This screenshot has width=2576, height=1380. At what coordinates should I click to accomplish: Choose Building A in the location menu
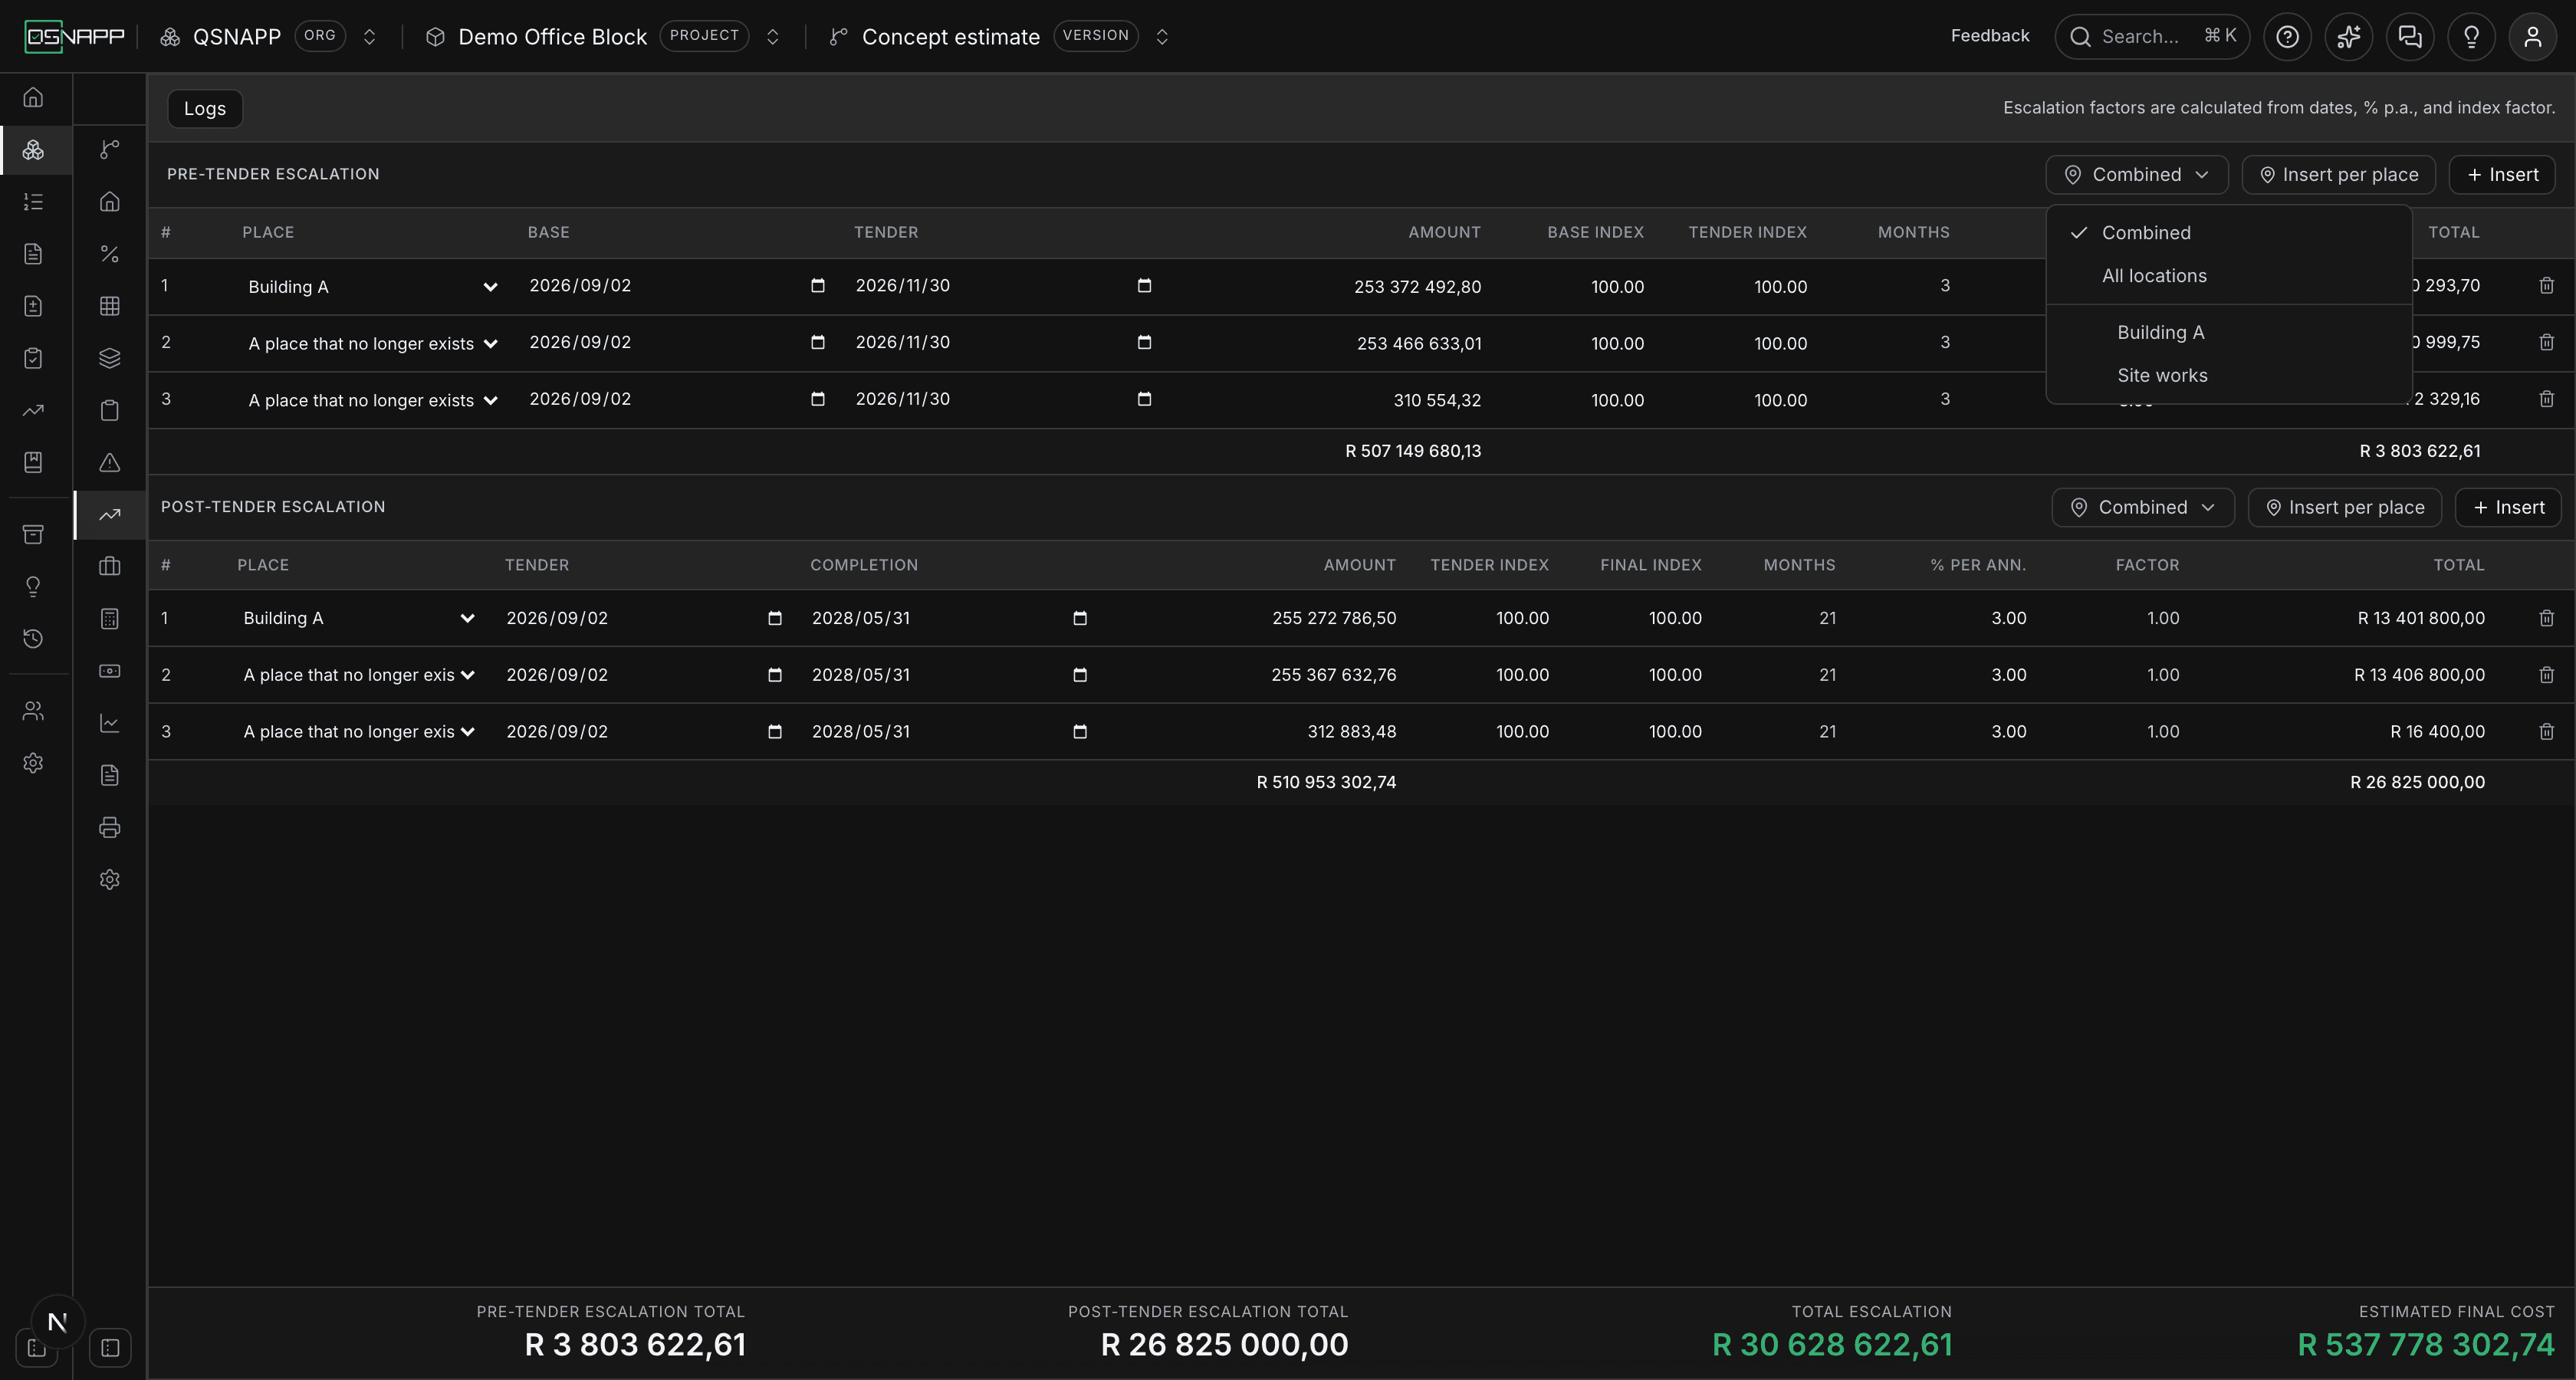click(x=2228, y=333)
